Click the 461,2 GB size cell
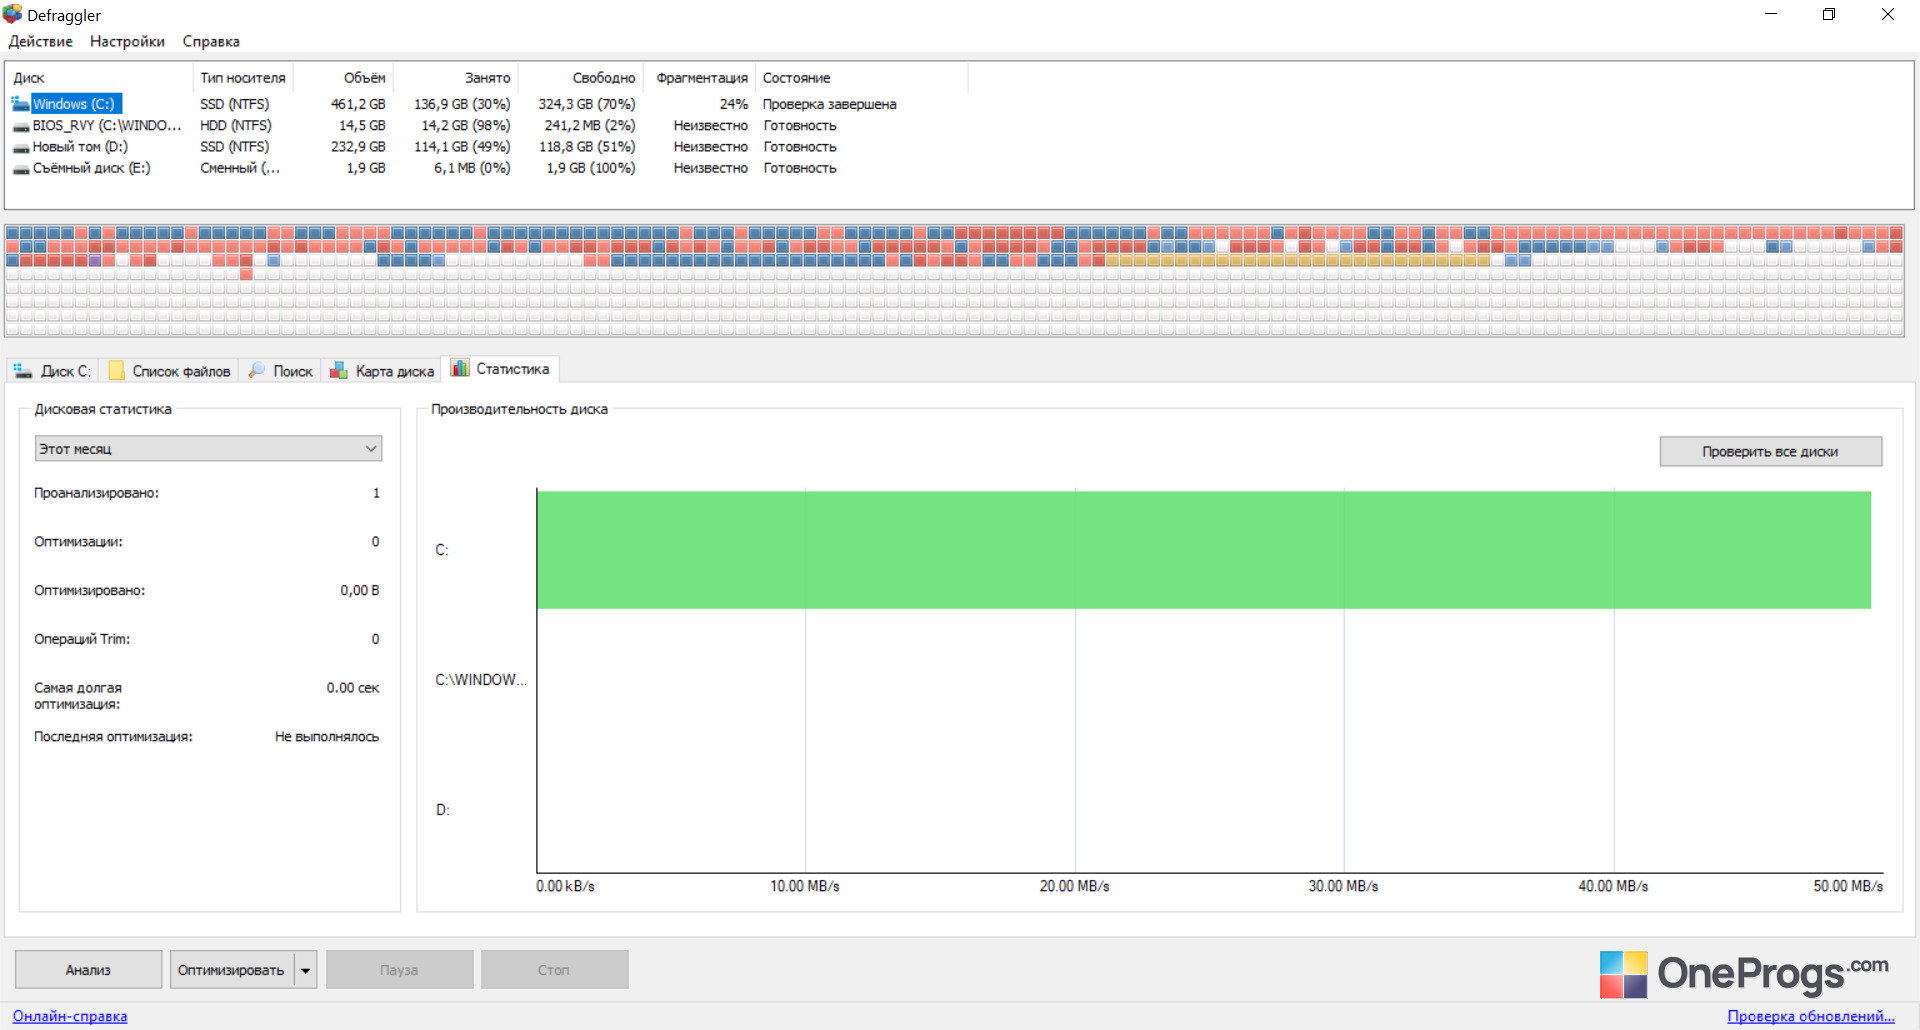 point(358,104)
